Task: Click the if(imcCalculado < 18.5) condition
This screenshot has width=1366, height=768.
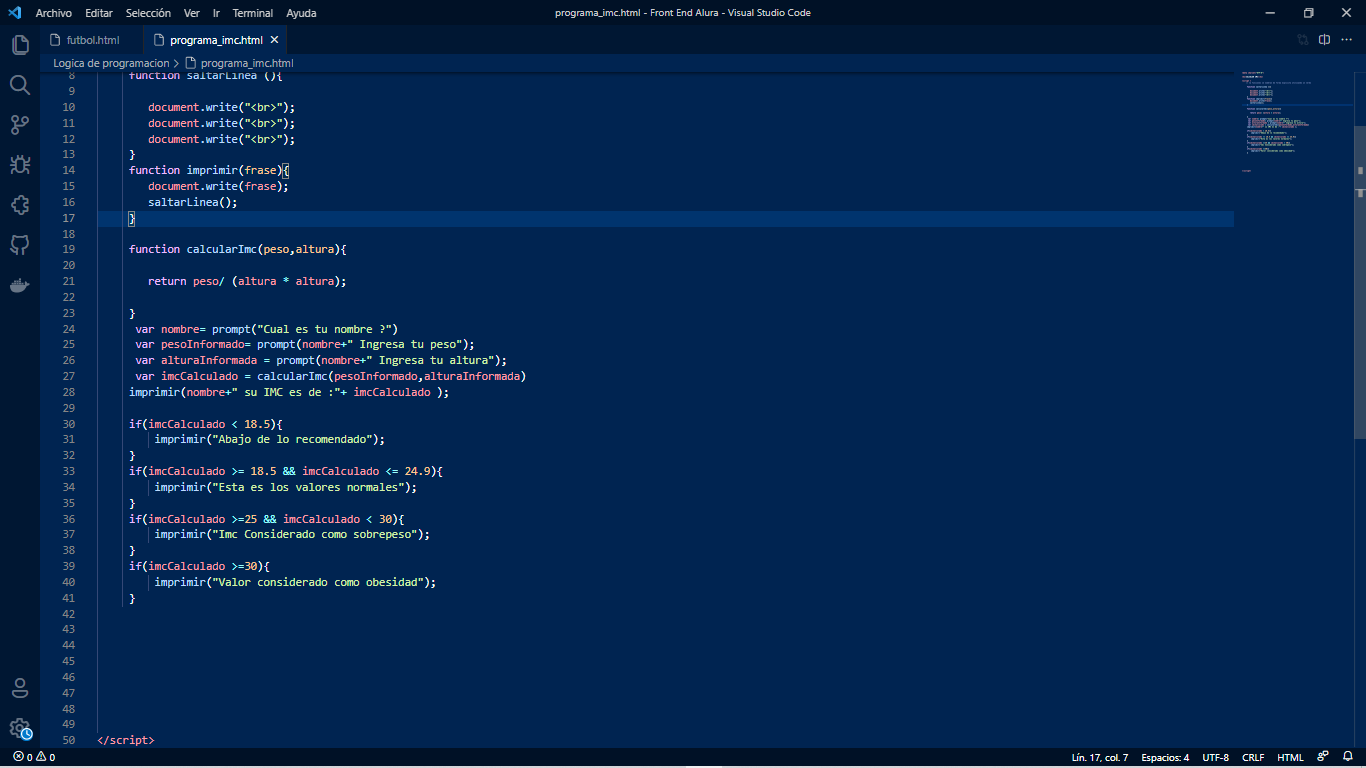Action: coord(206,424)
